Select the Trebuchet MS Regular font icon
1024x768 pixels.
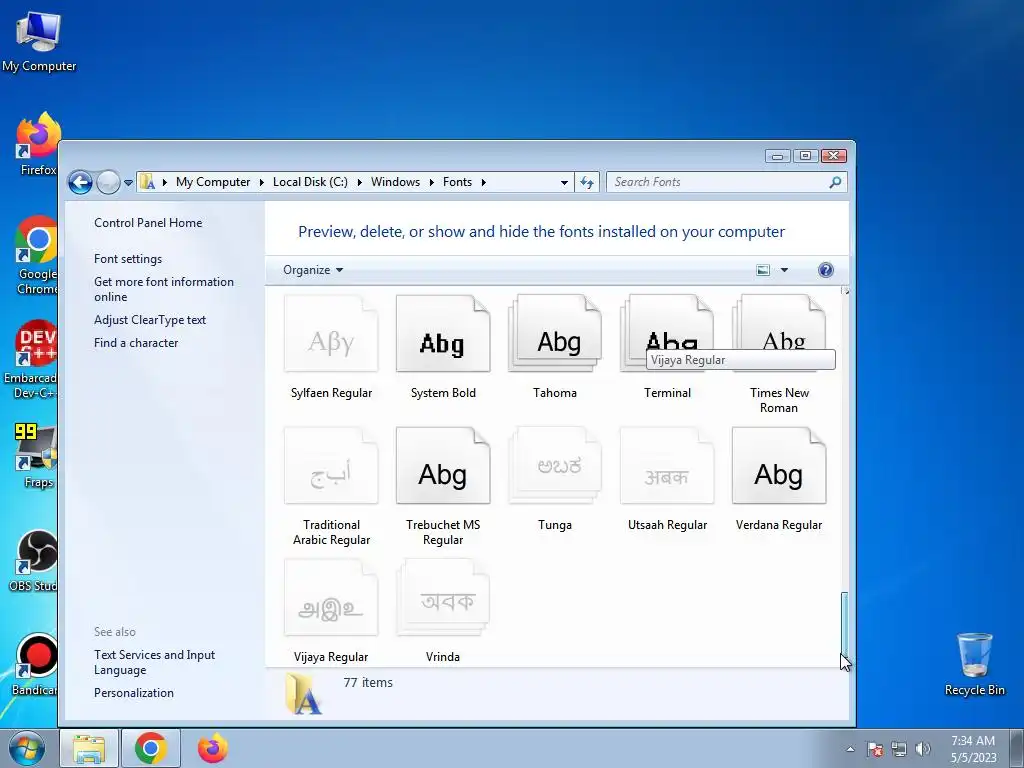pos(443,466)
